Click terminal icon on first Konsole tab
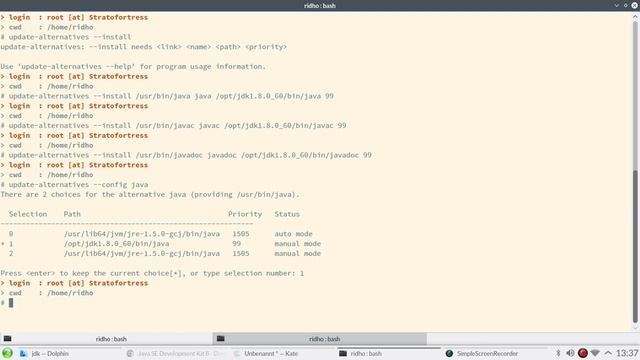Screen dimensions: 640x360 (7, 339)
